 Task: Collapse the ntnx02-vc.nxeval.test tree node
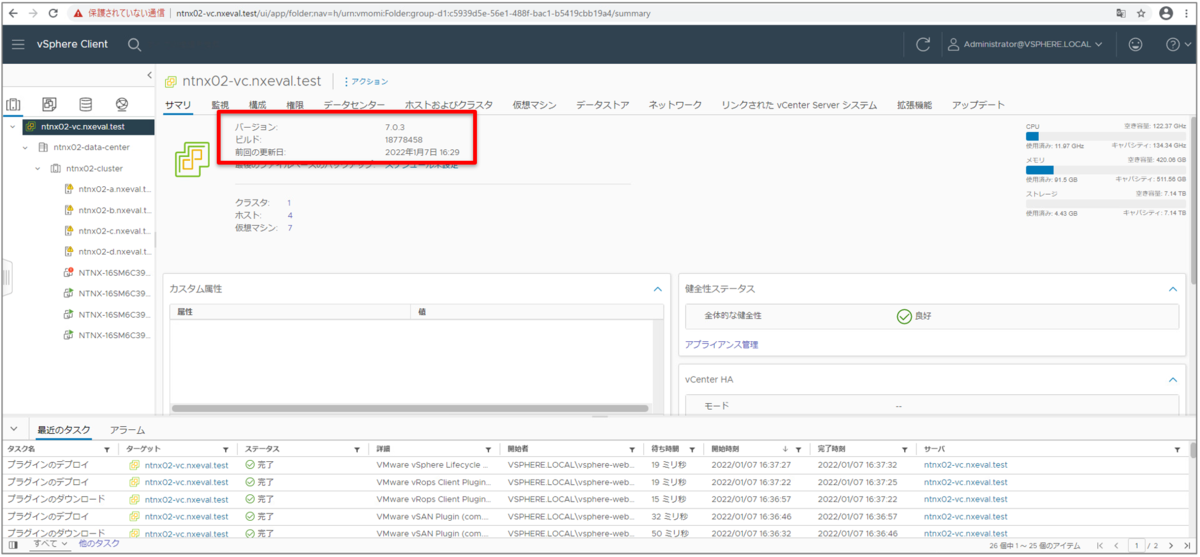13,127
